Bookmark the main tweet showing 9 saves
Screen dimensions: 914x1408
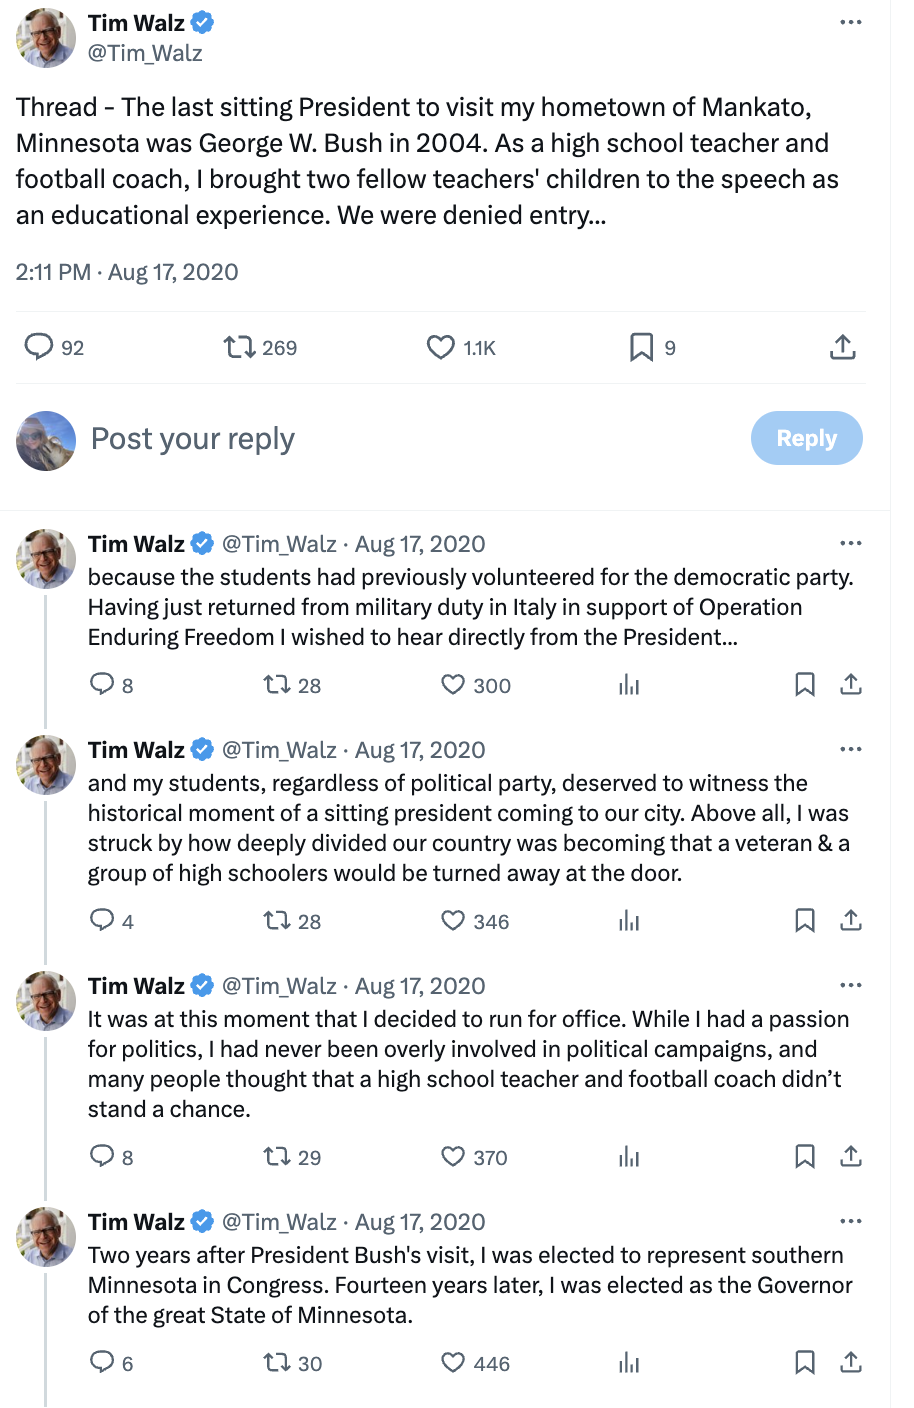click(x=645, y=347)
